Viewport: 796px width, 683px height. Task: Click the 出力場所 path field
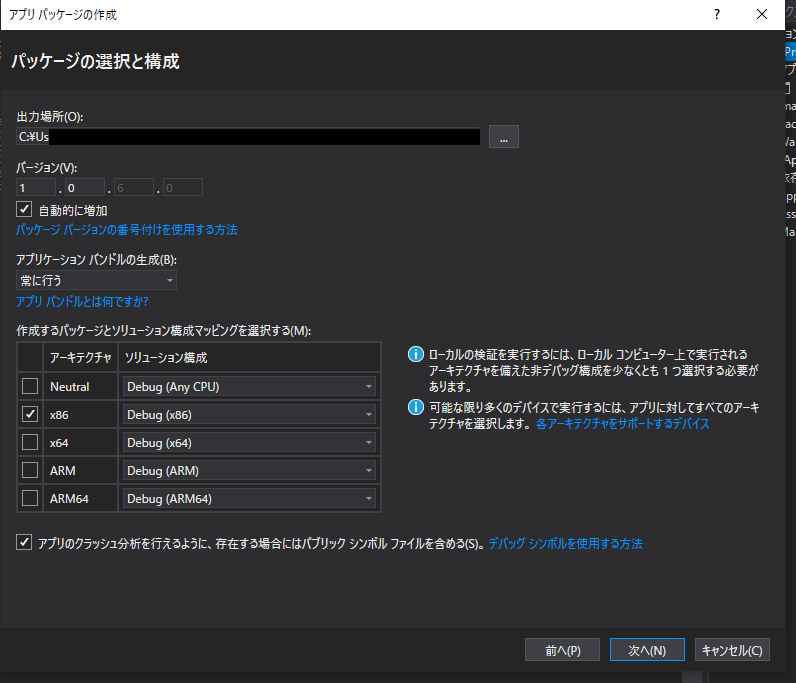[x=248, y=137]
